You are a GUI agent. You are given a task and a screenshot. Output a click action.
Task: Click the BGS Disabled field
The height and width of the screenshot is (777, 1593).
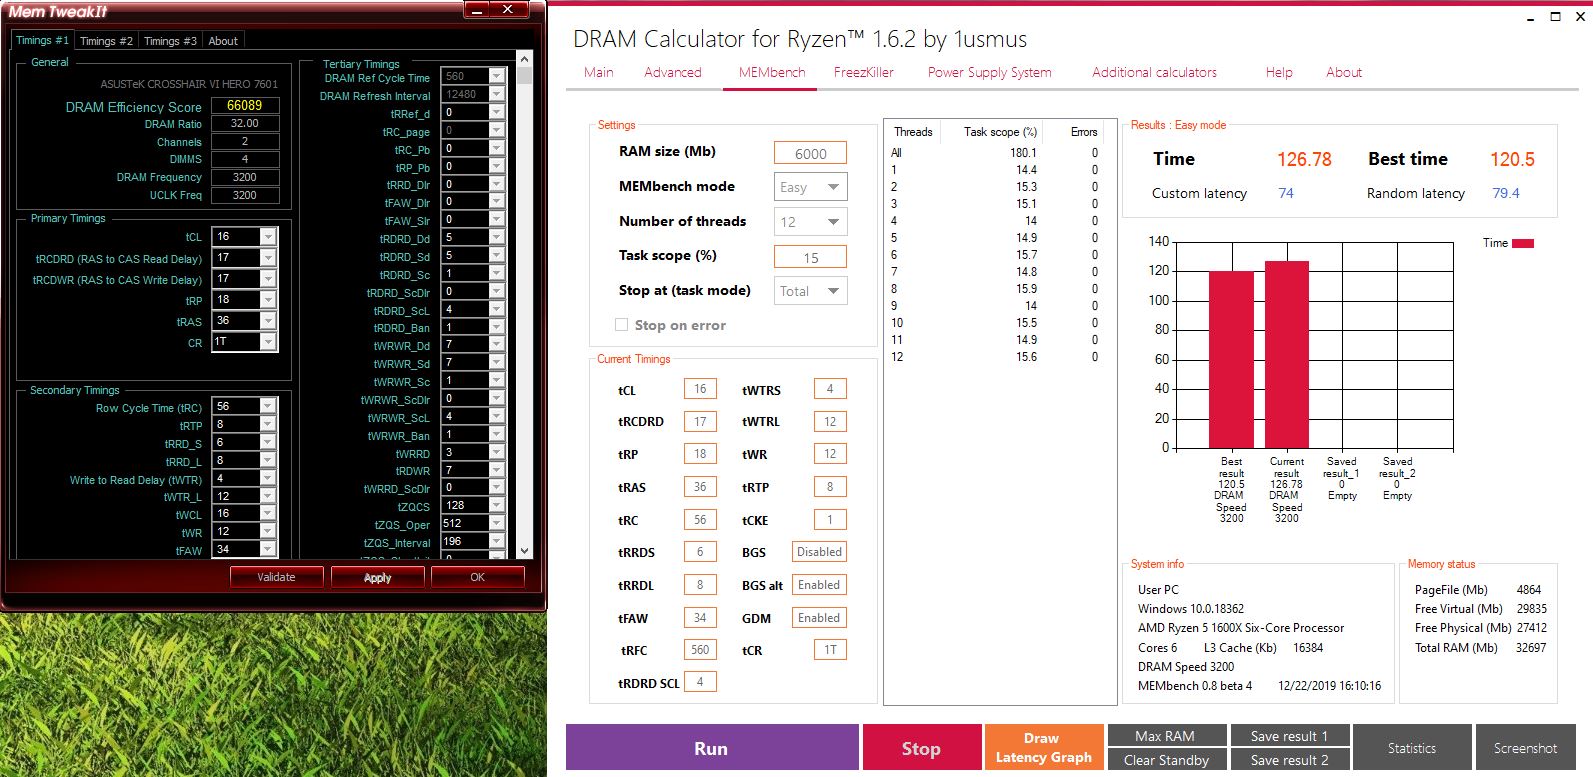point(819,552)
